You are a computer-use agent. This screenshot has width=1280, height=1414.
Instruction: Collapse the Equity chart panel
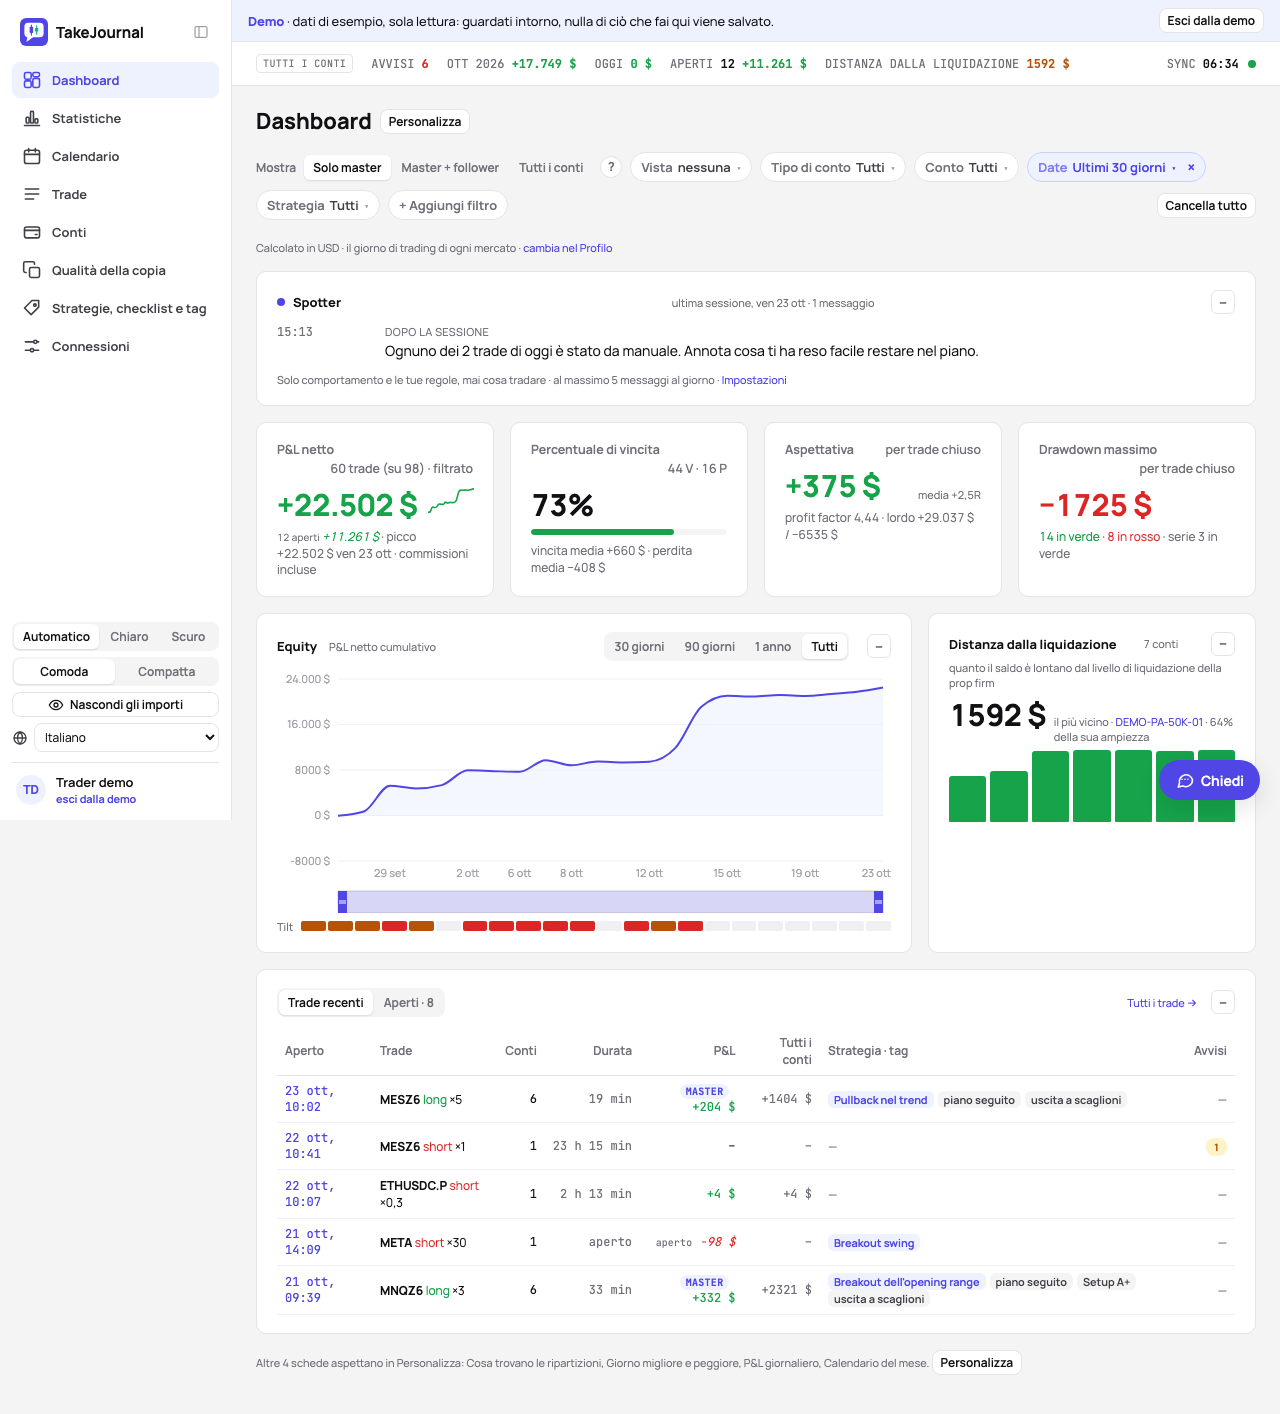coord(879,646)
